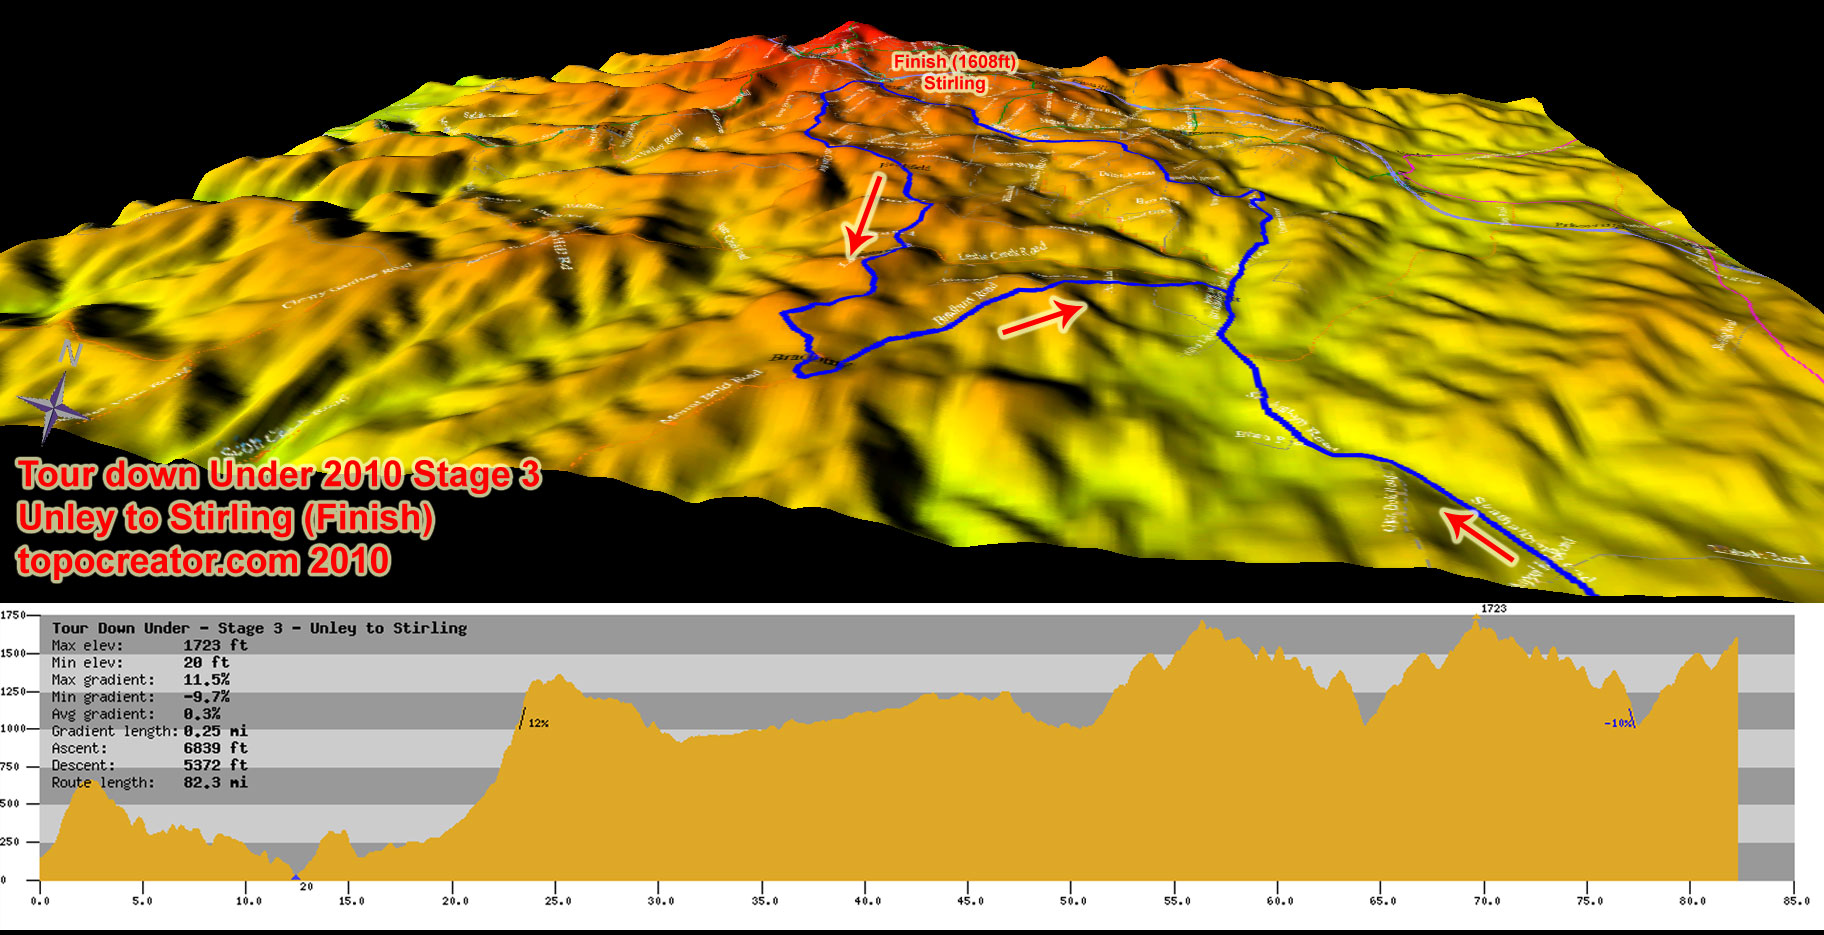The image size is (1824, 935).
Task: Click the '20 ft' min elevation value
Action: (206, 662)
